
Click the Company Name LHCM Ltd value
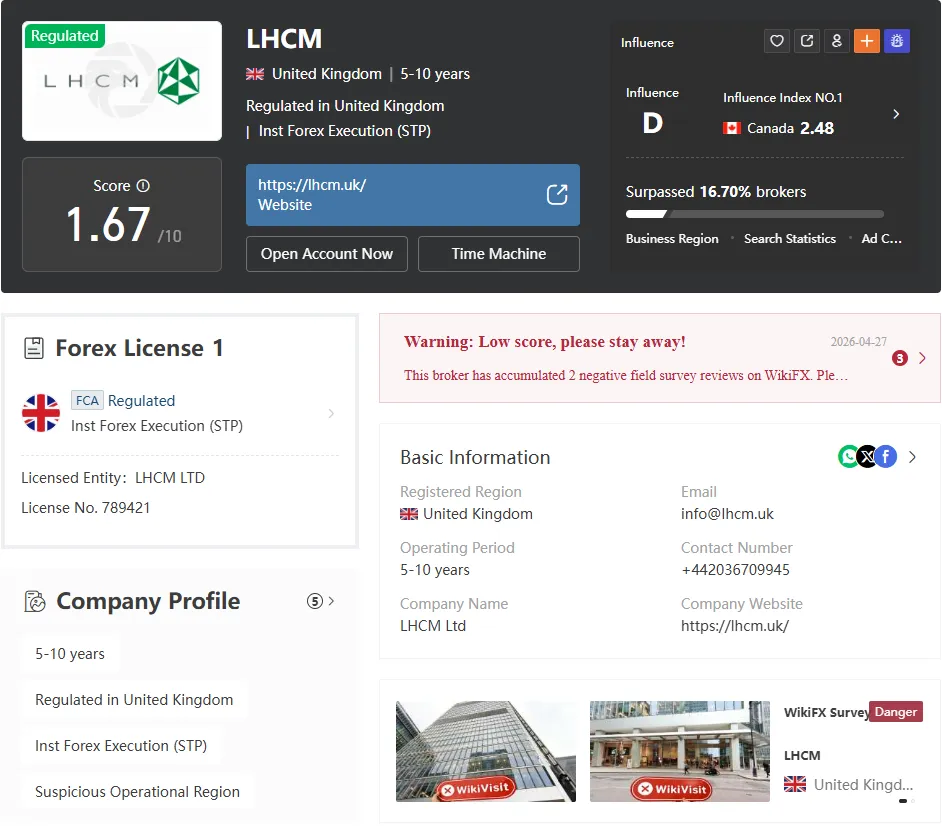(x=433, y=625)
